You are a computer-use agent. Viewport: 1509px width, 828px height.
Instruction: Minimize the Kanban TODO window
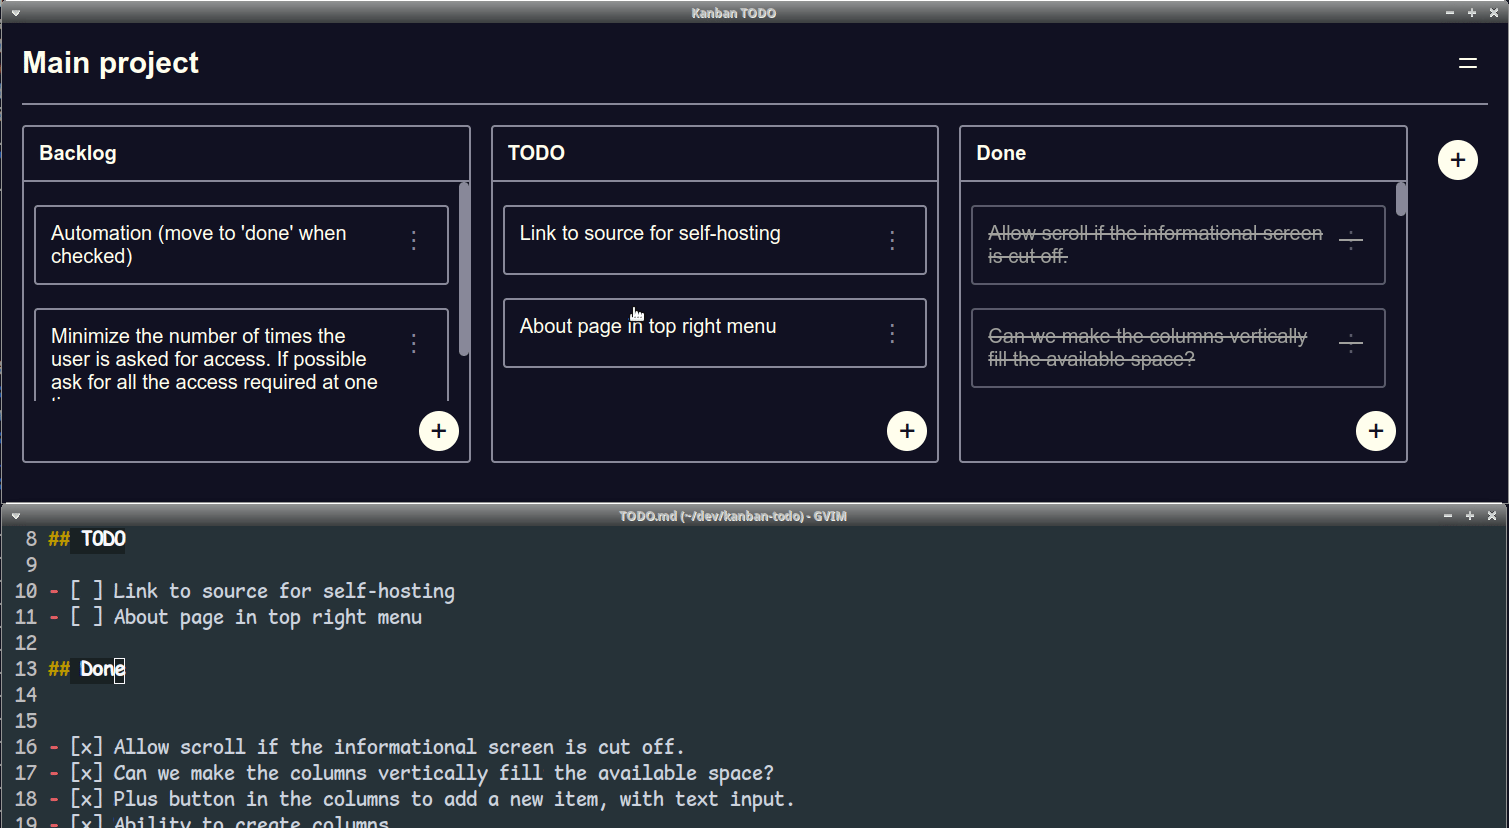[x=1450, y=13]
